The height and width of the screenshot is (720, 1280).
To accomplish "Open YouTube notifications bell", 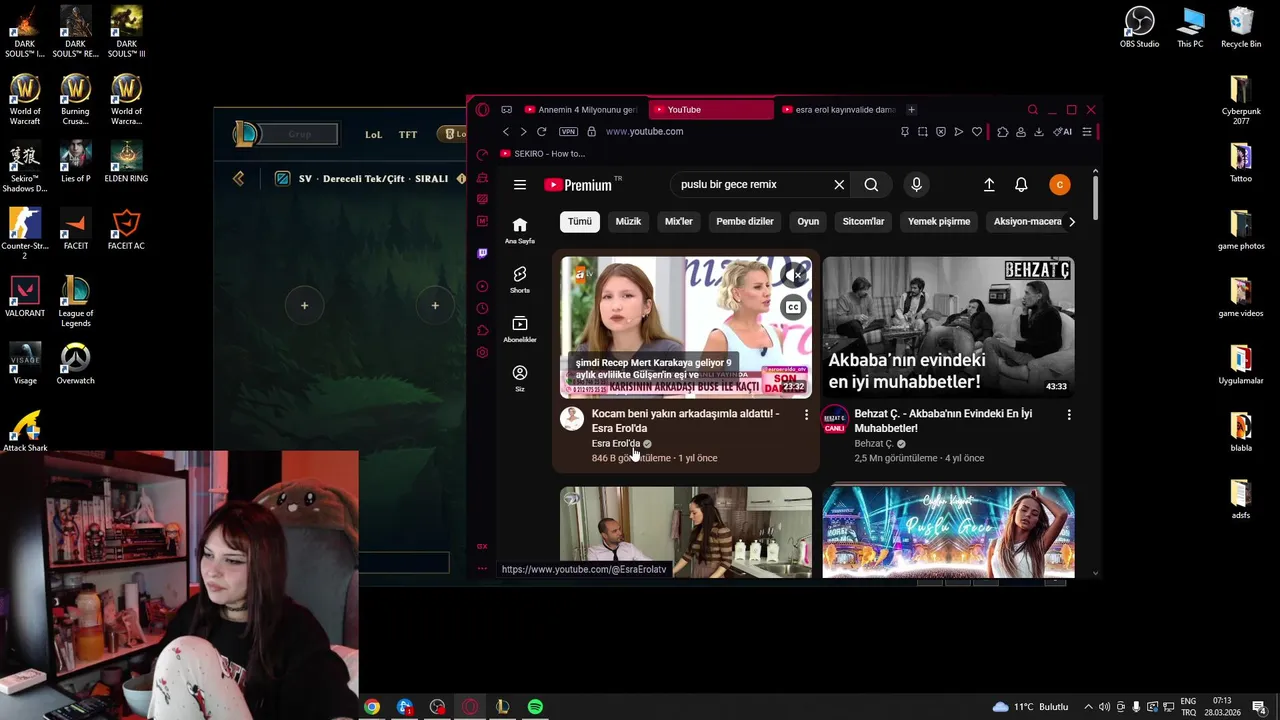I will (1021, 185).
